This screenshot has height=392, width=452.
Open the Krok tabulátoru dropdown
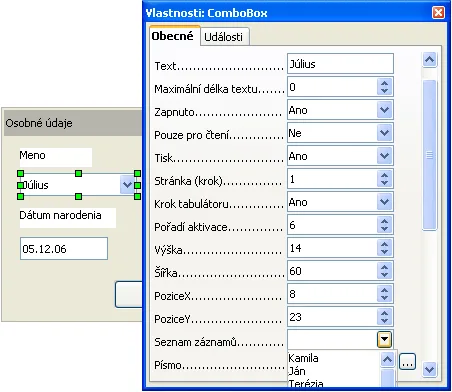(x=385, y=202)
